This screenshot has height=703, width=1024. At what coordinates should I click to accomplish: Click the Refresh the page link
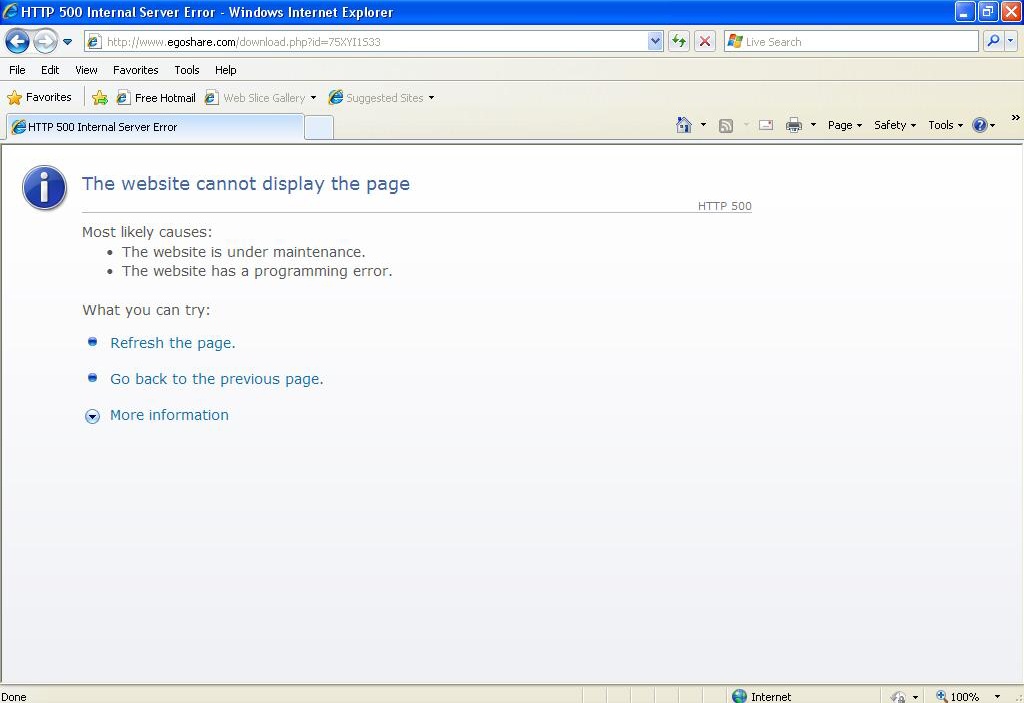pos(172,343)
